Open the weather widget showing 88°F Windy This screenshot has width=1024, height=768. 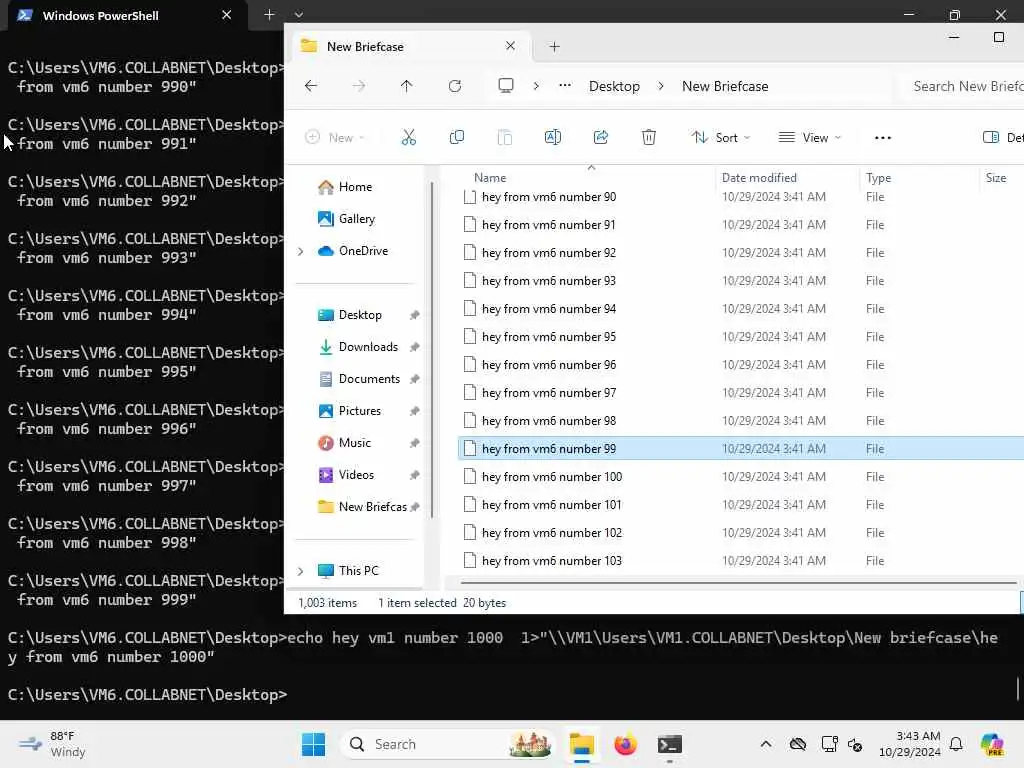tap(52, 744)
